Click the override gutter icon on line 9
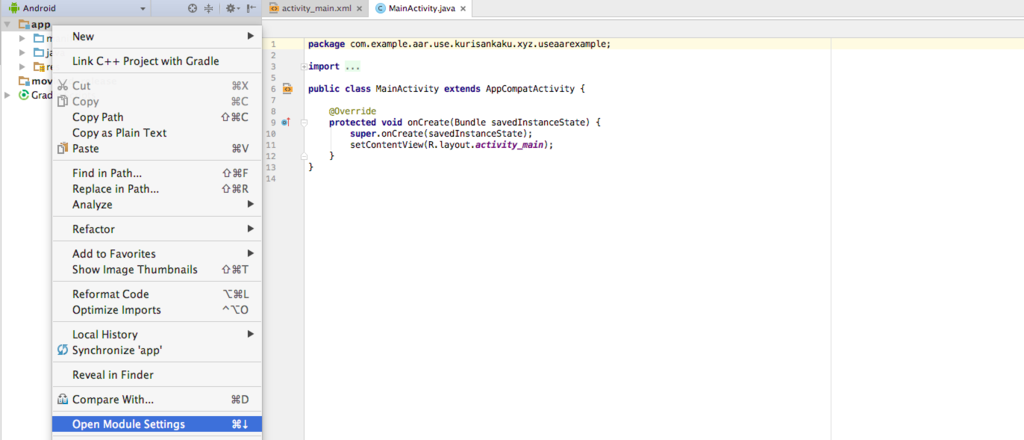The image size is (1024, 440). (285, 122)
